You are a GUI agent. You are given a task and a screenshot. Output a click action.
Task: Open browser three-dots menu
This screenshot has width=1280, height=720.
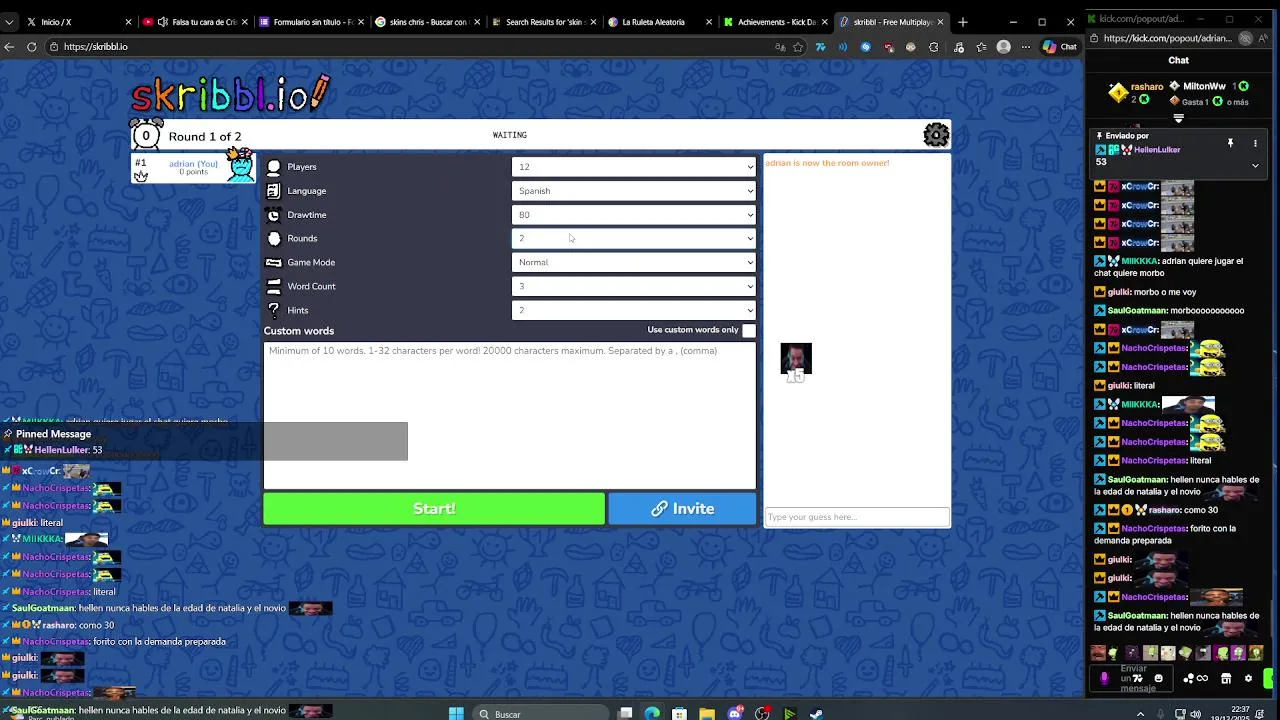(x=1025, y=47)
